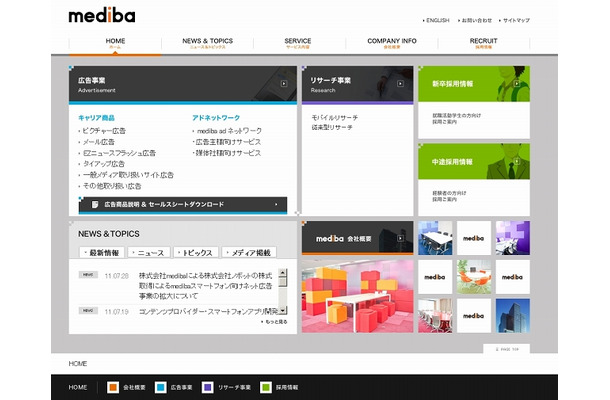Click purple リサーチ事業 square icon in footer
This screenshot has height=400, width=610.
(x=208, y=387)
